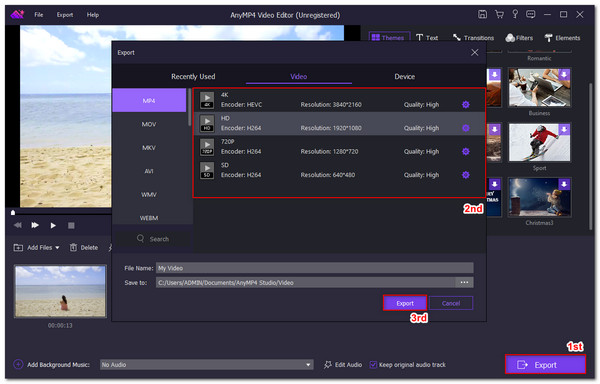Select the 720P preset icon

click(x=207, y=147)
